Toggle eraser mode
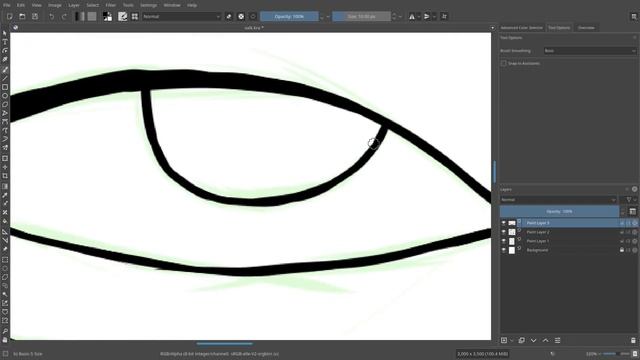This screenshot has width=640, height=360. [x=229, y=16]
